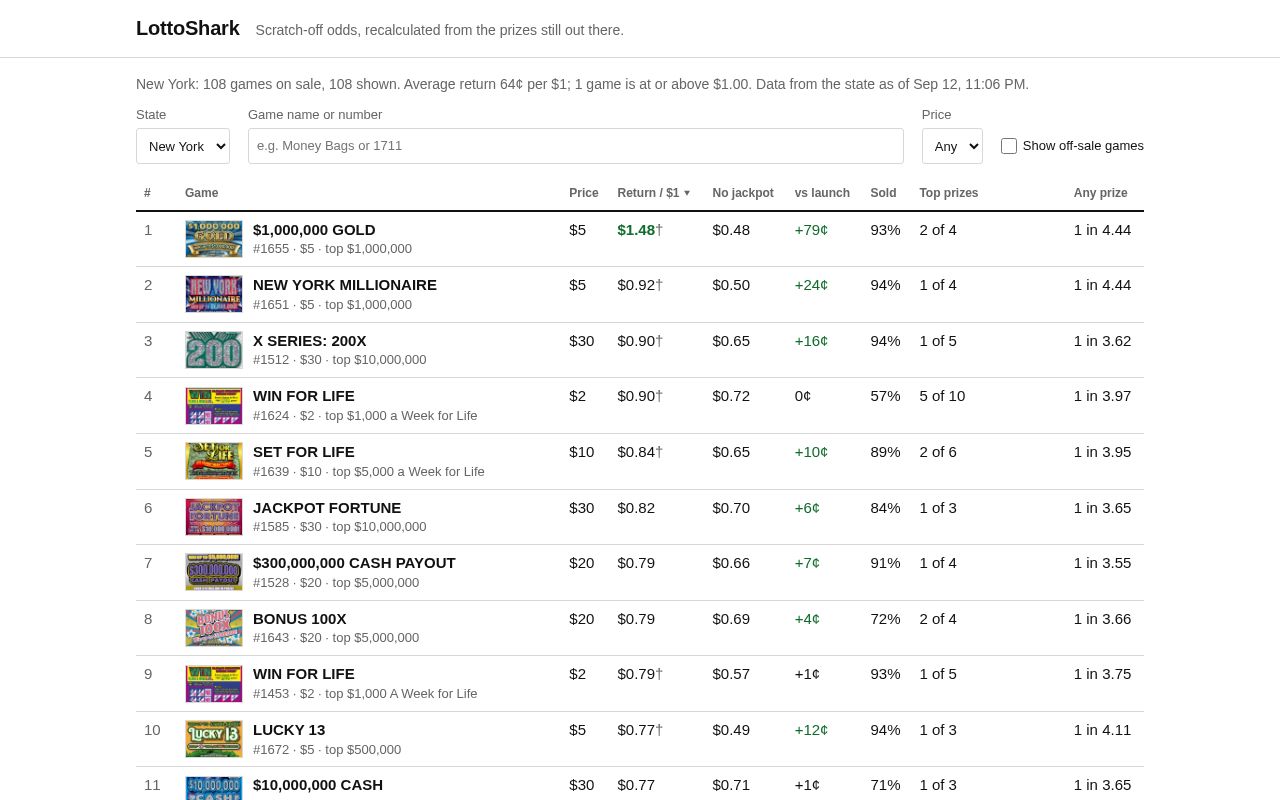Screen dimensions: 1280x800
Task: Select the SET FOR LIFE game title
Action: [304, 452]
